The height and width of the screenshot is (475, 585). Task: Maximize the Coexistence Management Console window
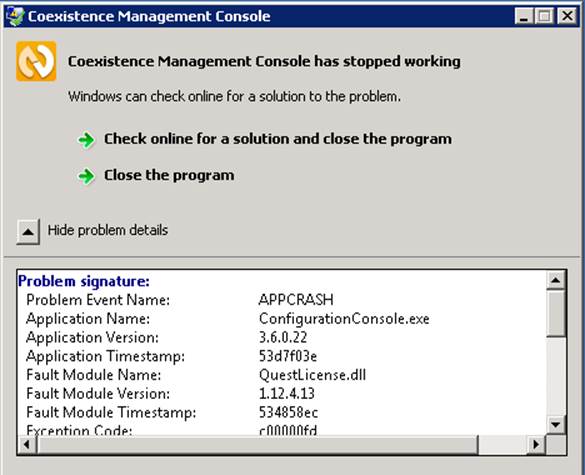point(544,16)
